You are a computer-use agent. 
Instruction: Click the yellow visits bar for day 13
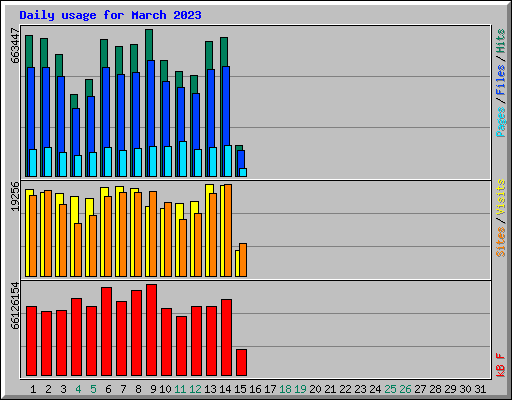(208, 230)
